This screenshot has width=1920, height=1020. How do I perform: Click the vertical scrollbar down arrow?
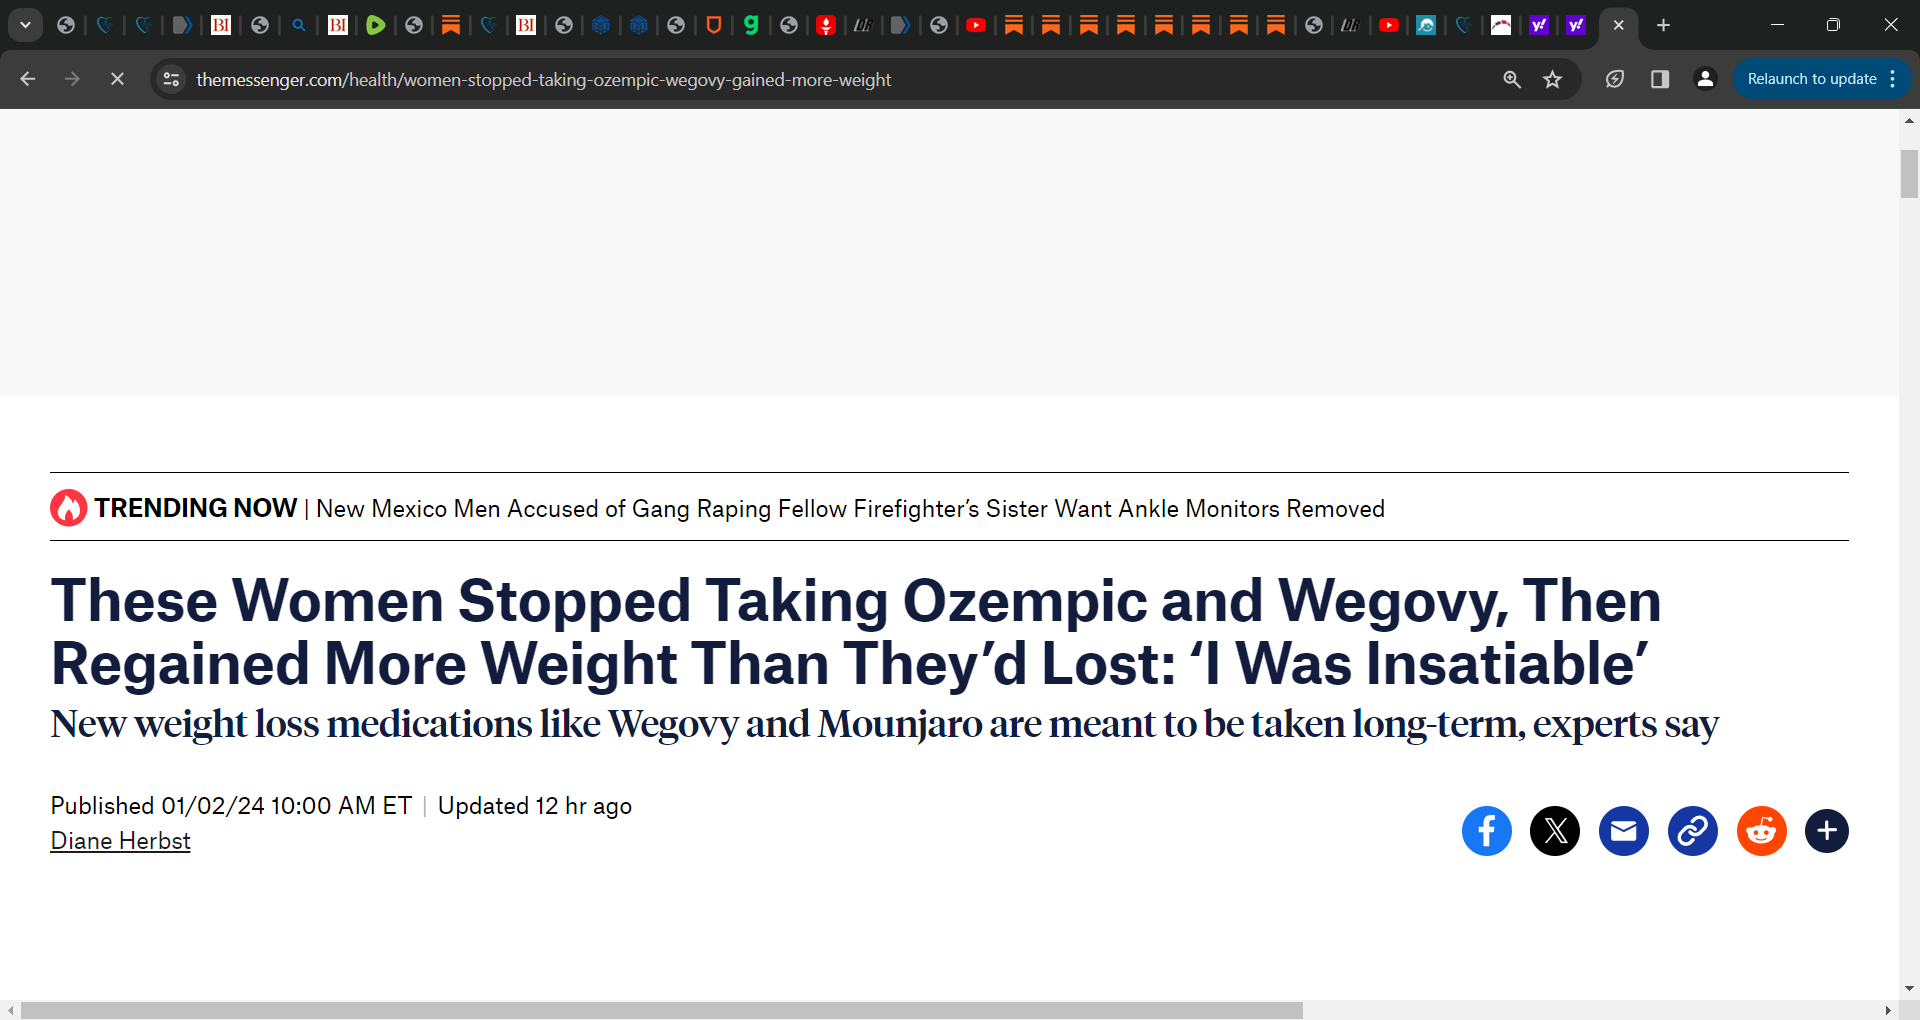click(x=1909, y=989)
